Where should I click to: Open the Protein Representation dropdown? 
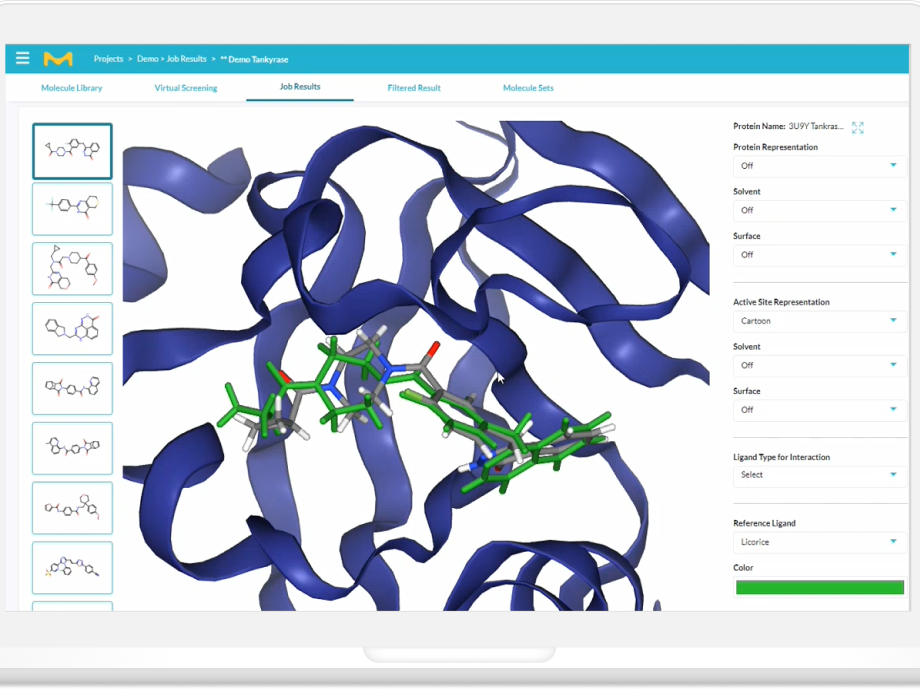click(x=820, y=166)
